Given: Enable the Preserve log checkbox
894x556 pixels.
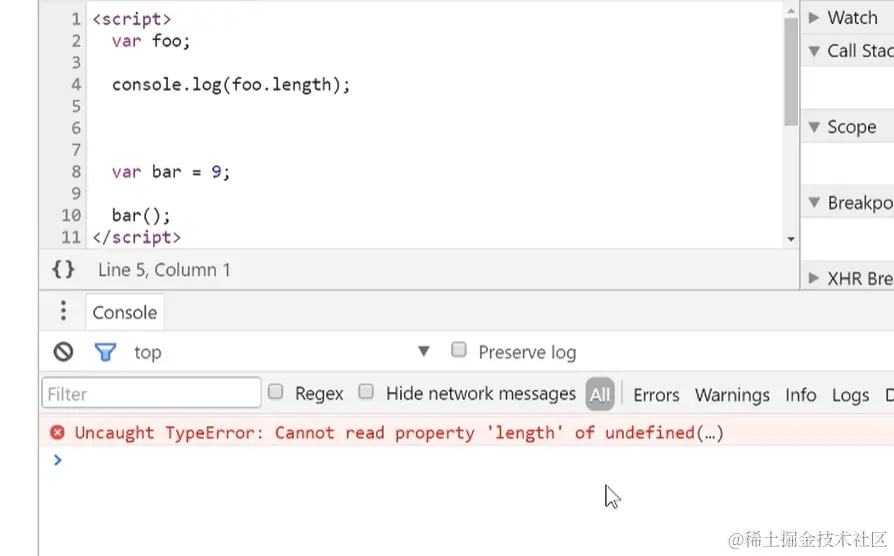Looking at the screenshot, I should coord(458,350).
